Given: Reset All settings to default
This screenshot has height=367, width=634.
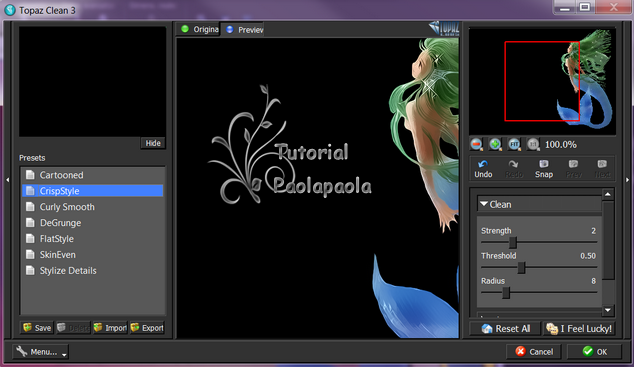Looking at the screenshot, I should click(x=505, y=329).
